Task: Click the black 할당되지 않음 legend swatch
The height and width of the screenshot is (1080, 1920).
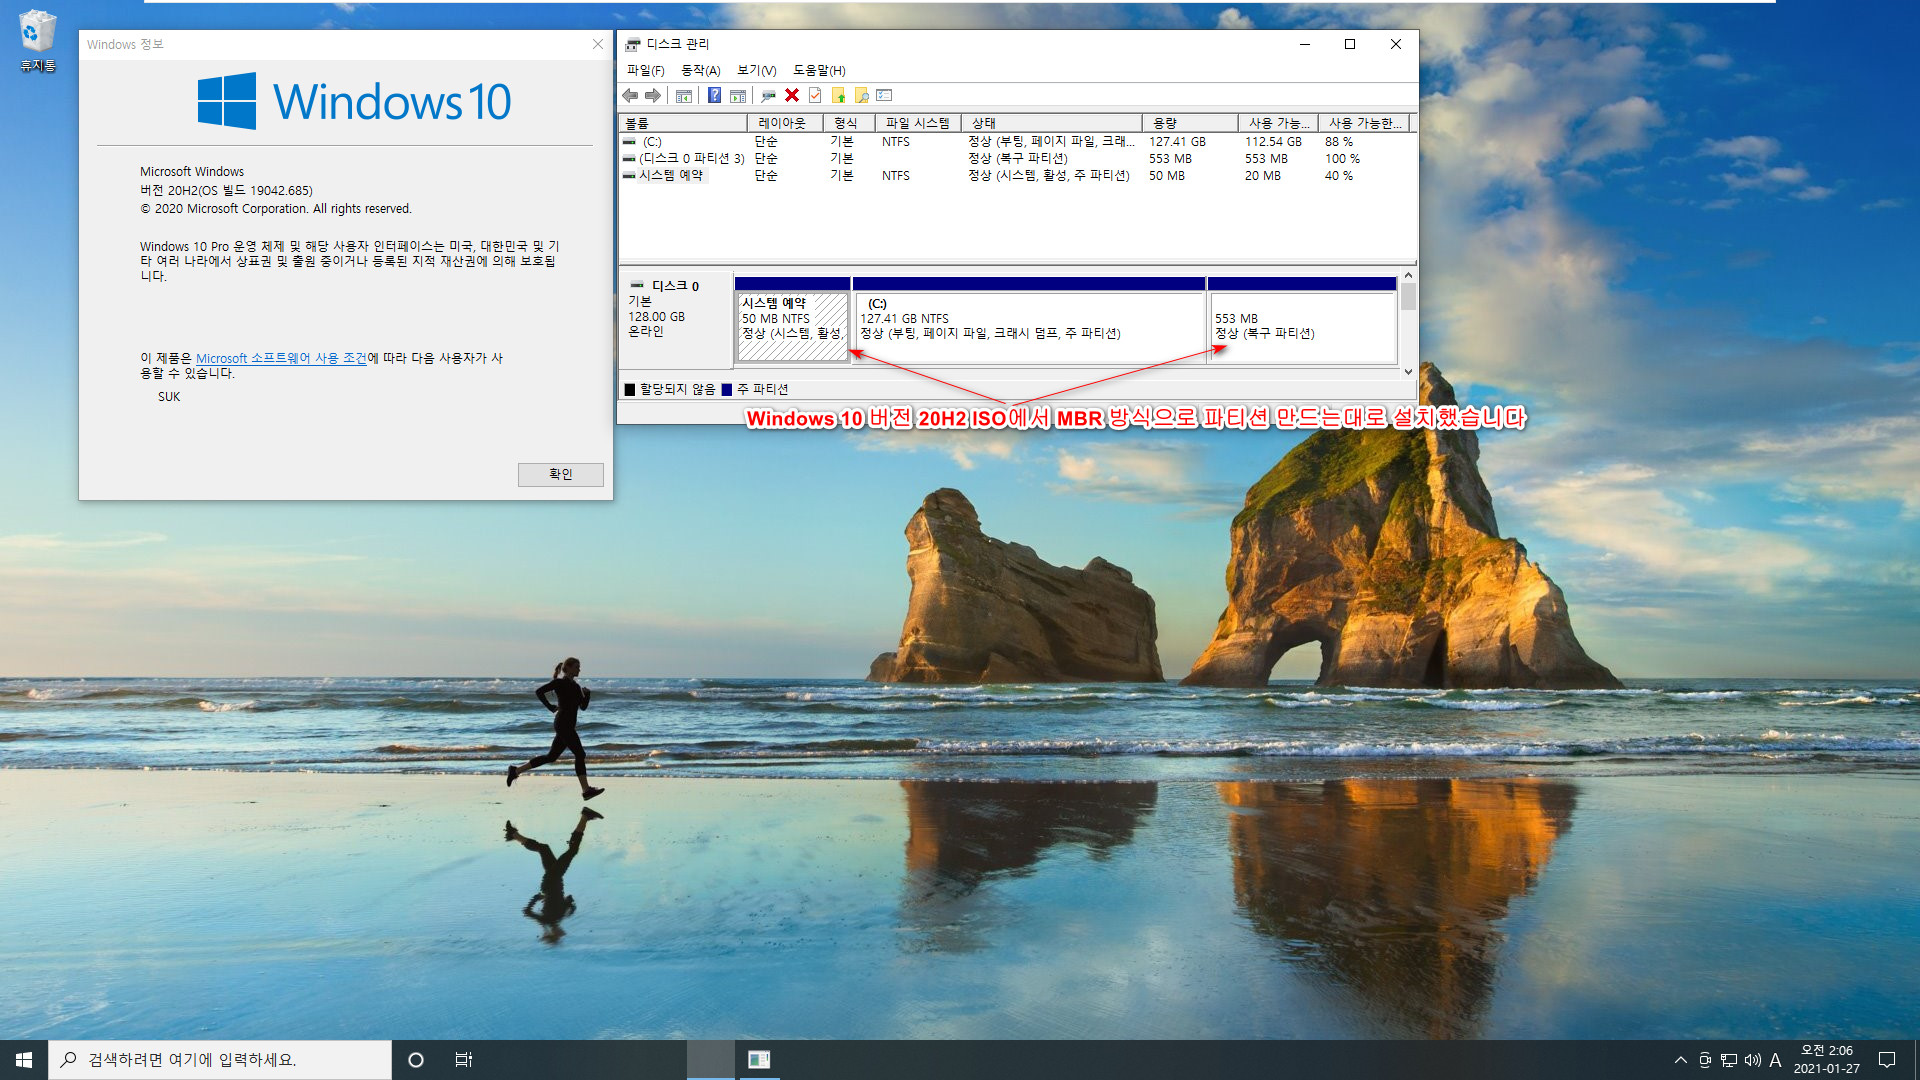Action: (630, 390)
